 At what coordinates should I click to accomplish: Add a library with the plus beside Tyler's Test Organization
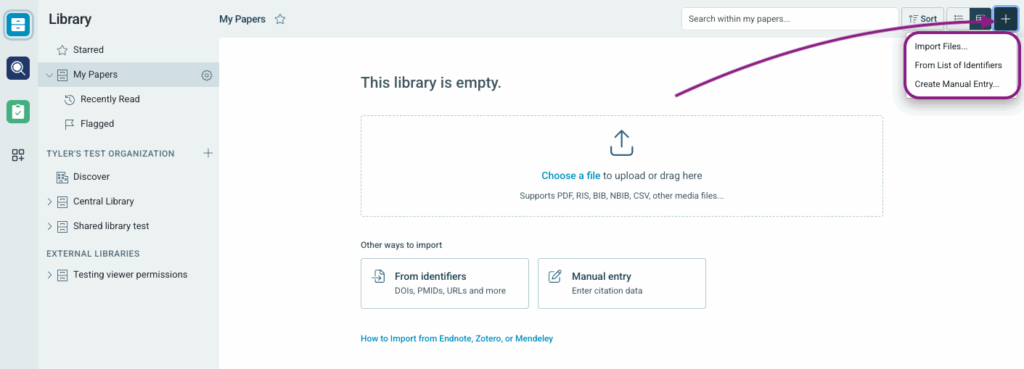pos(208,153)
